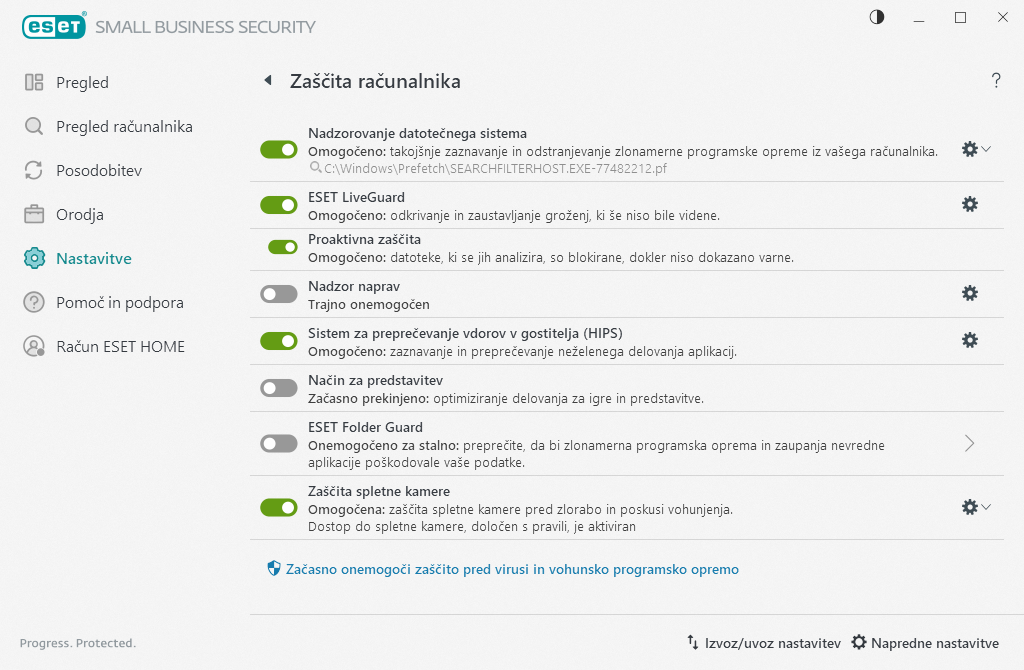Screen dimensions: 1024x670
Task: Open Nadzor naprav settings gear
Action: (969, 293)
